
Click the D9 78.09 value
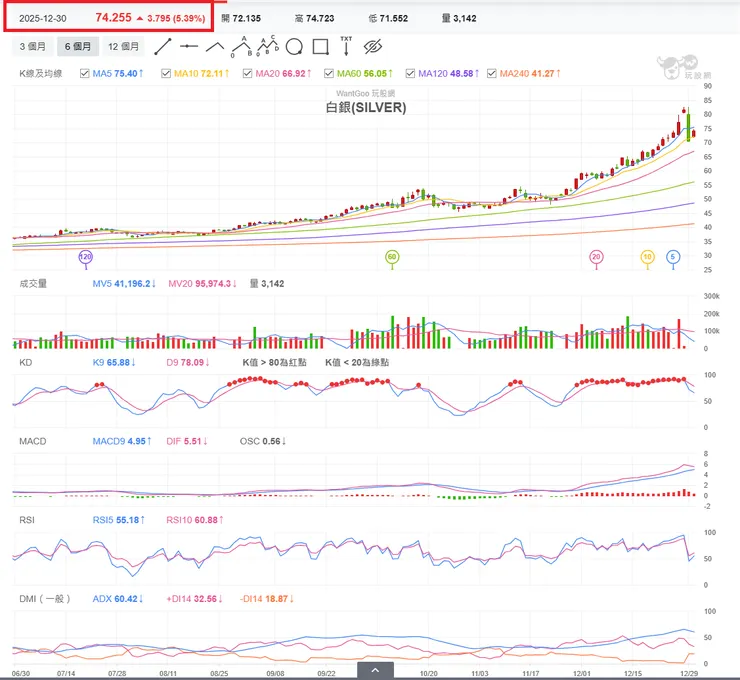click(x=188, y=362)
